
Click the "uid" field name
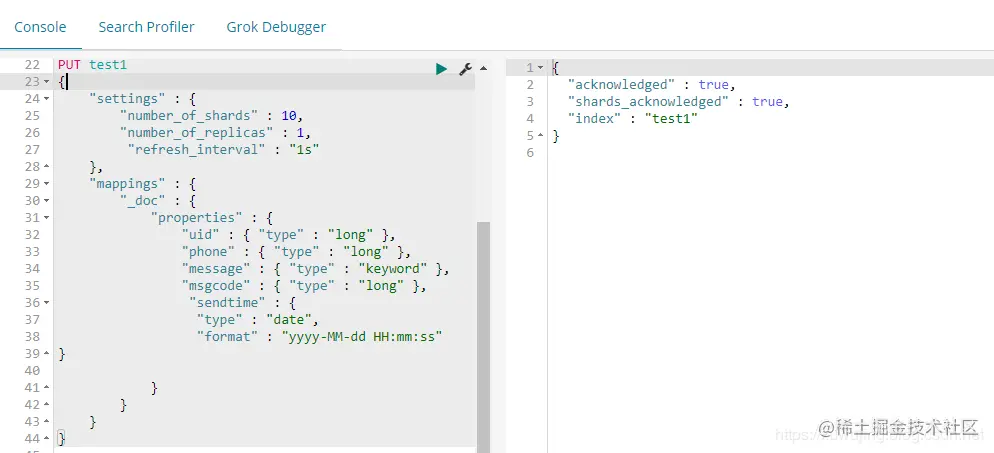(x=201, y=235)
